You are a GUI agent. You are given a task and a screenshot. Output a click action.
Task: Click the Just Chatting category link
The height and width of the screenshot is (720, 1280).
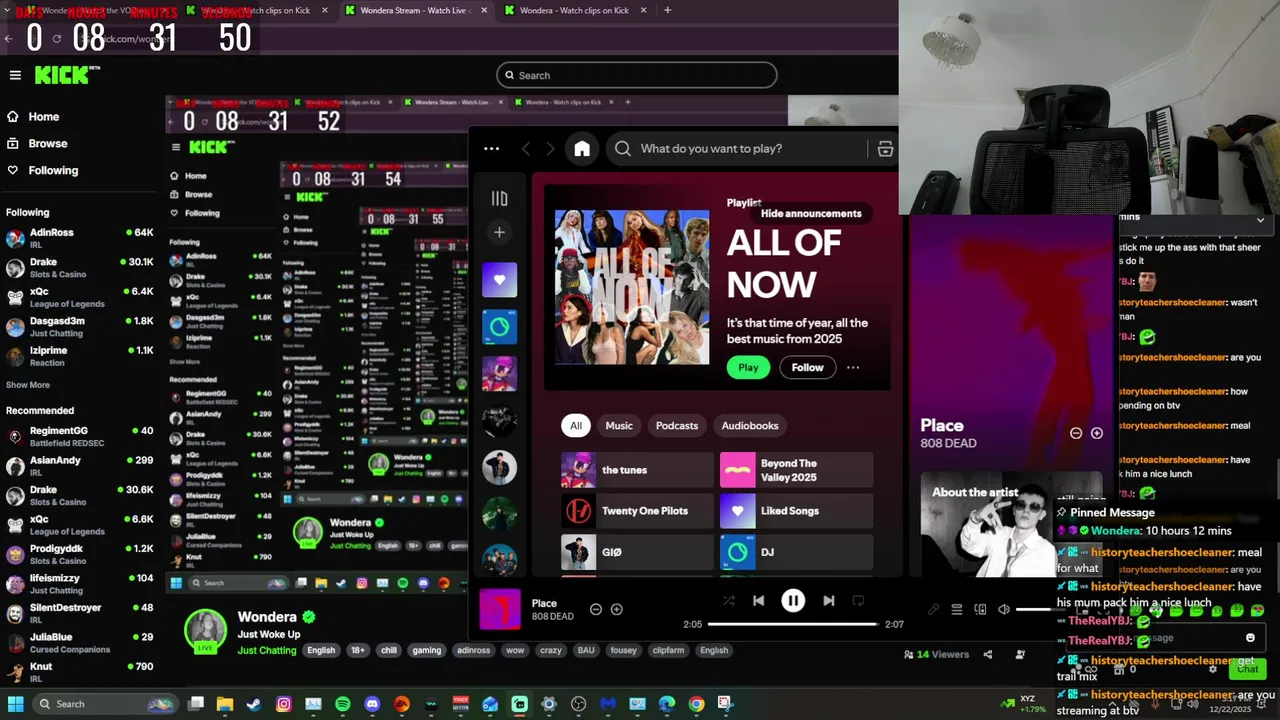pyautogui.click(x=267, y=651)
